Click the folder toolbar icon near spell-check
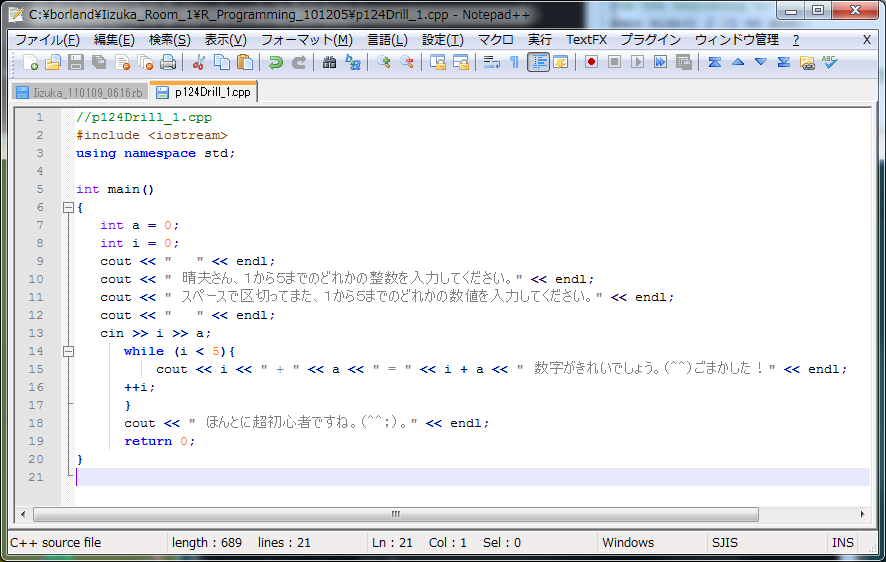Image resolution: width=886 pixels, height=562 pixels. pyautogui.click(x=807, y=62)
